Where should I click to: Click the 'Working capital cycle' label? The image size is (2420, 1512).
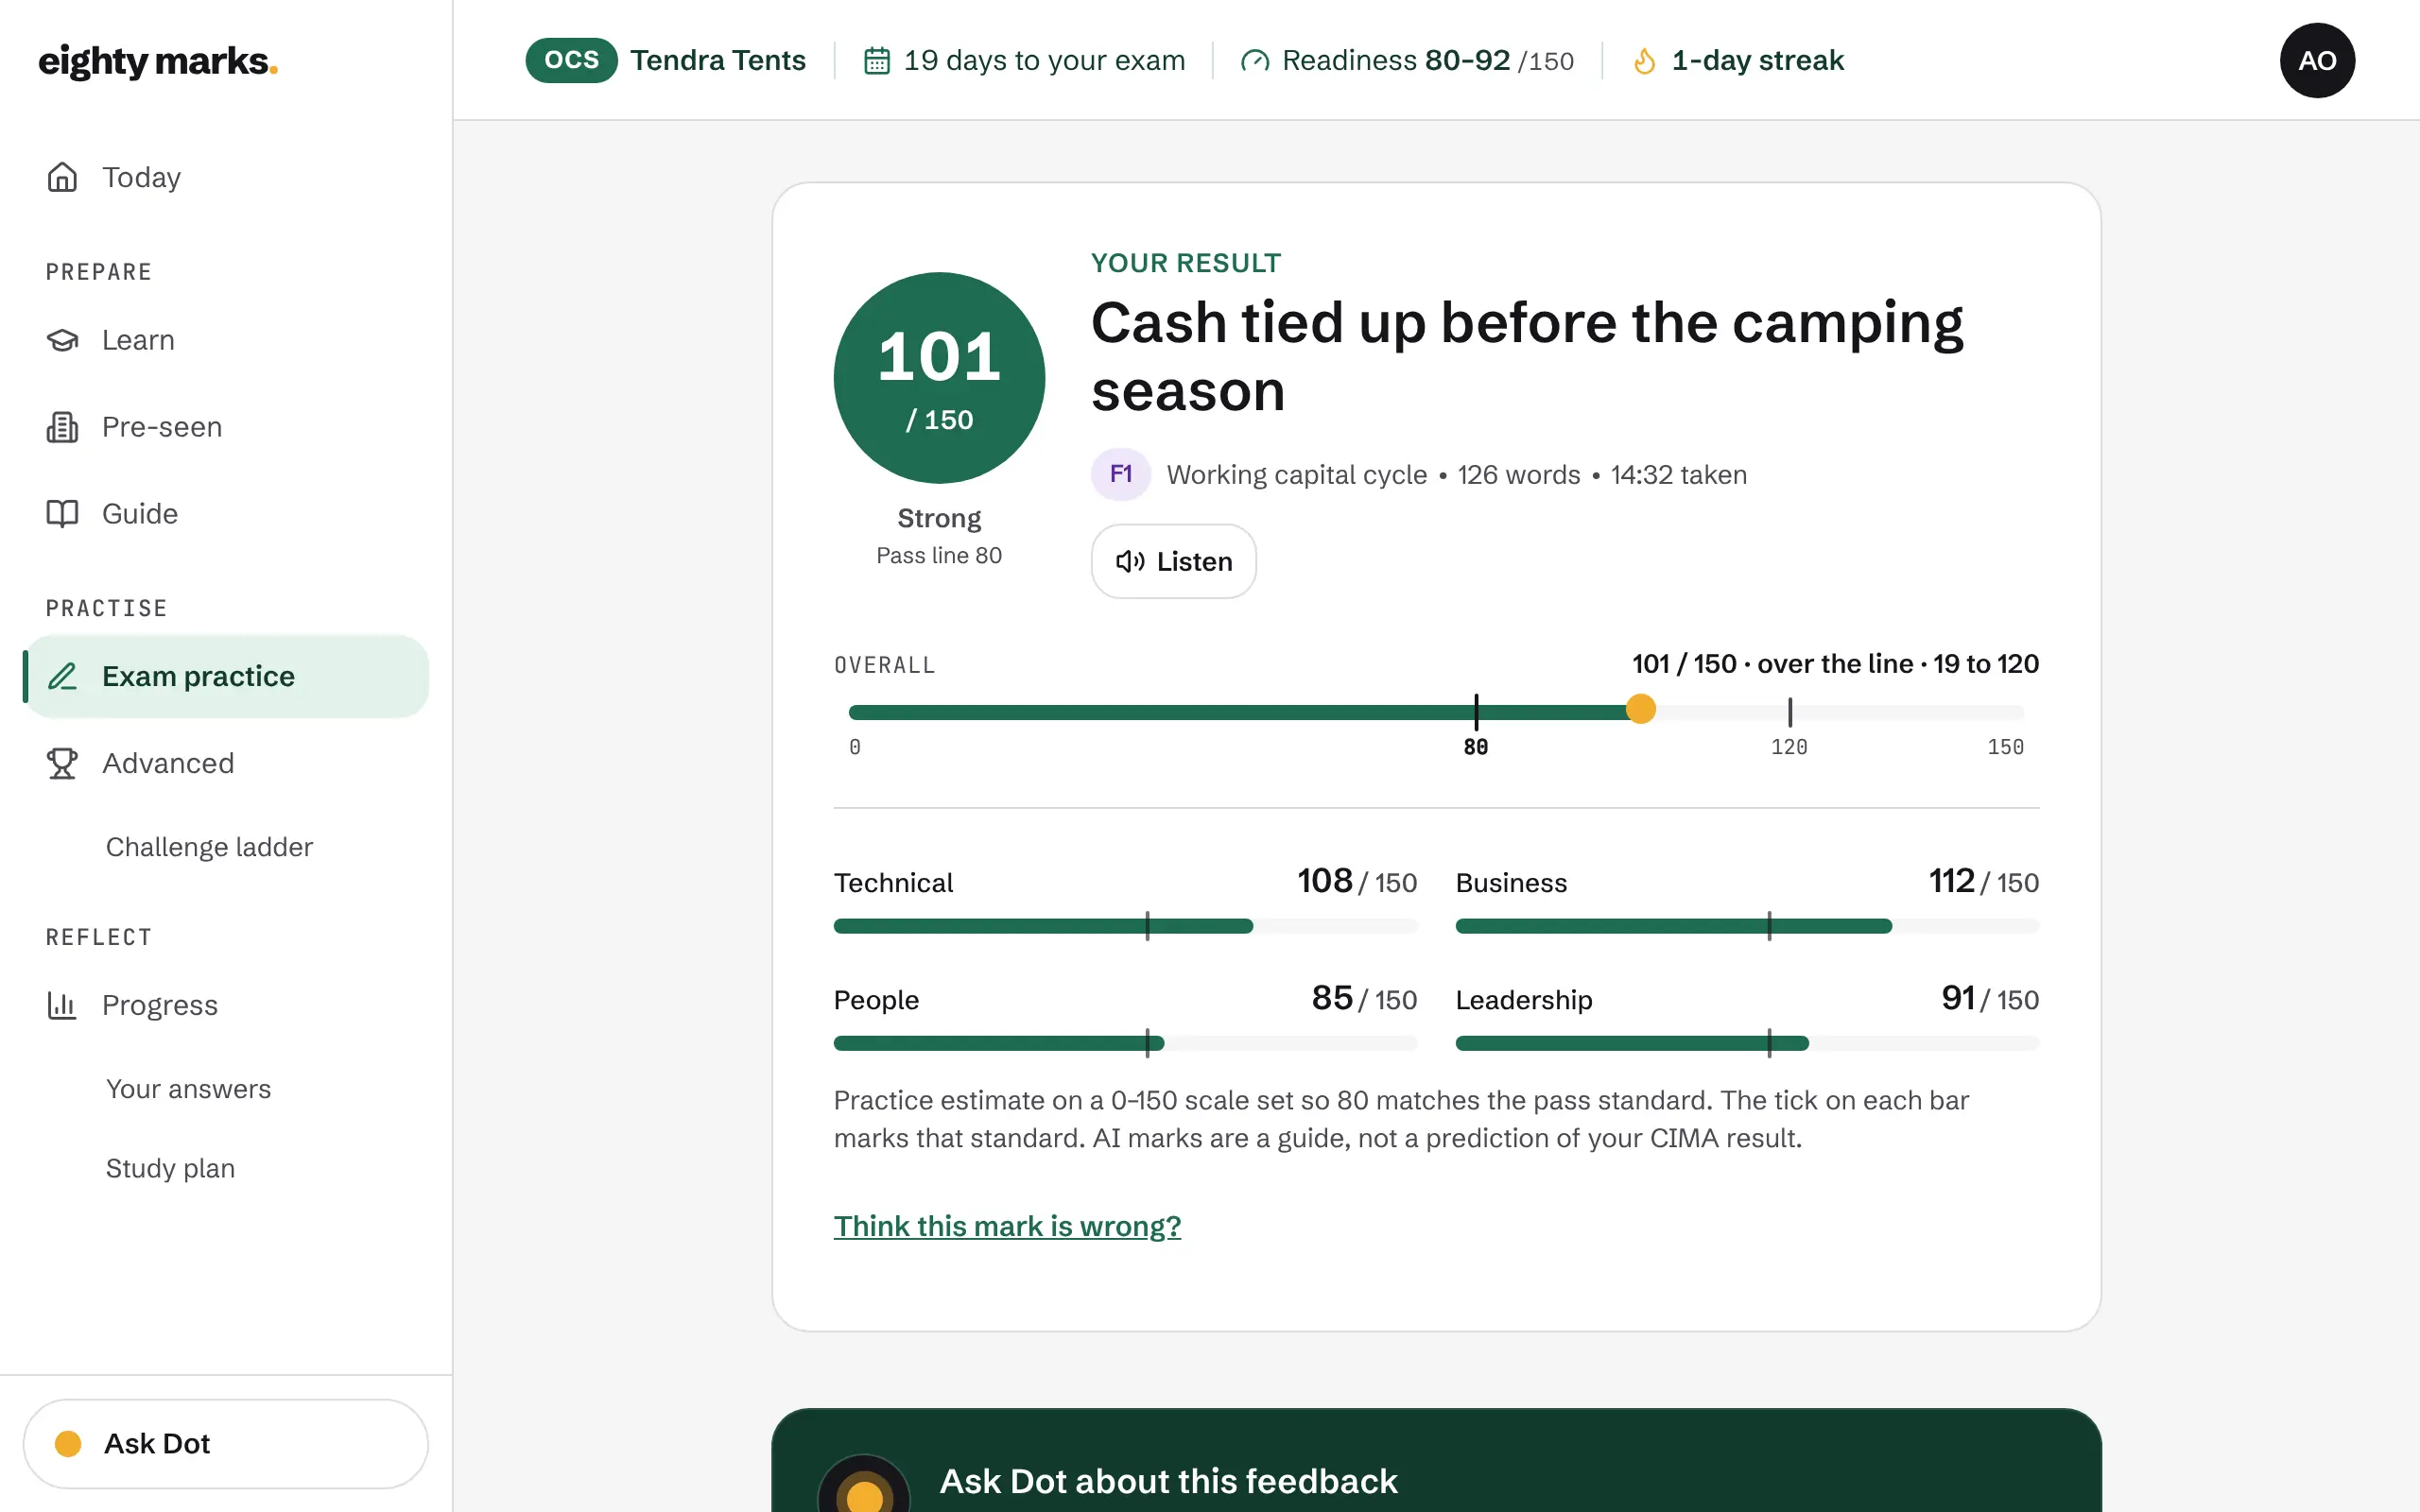1296,474
